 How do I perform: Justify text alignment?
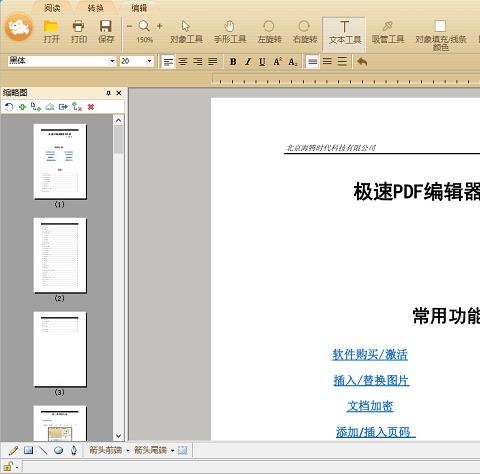(x=212, y=62)
